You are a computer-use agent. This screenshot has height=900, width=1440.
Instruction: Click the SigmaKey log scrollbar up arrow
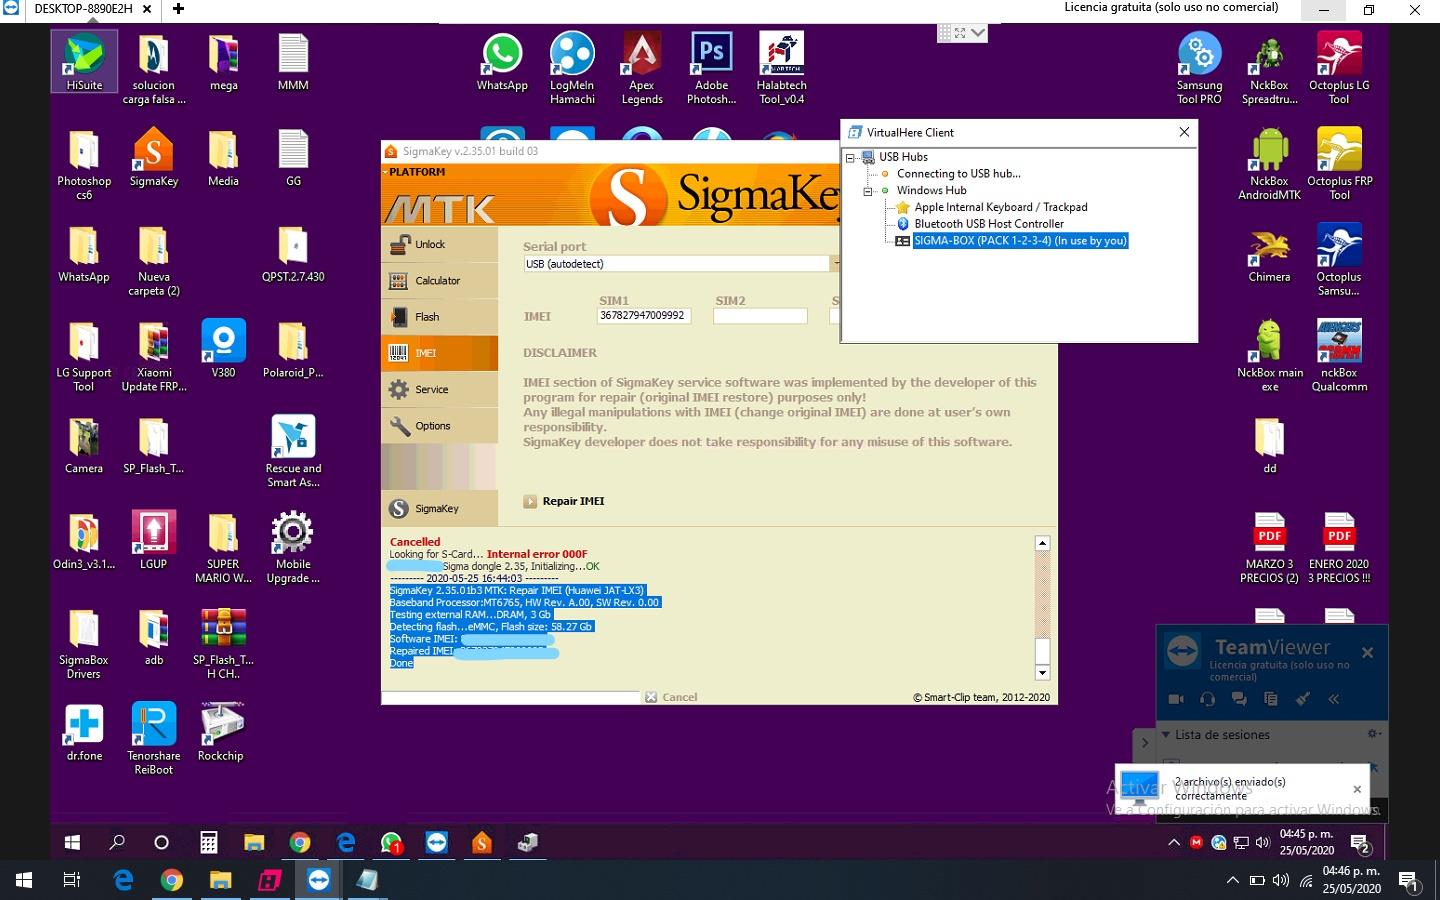pos(1042,543)
